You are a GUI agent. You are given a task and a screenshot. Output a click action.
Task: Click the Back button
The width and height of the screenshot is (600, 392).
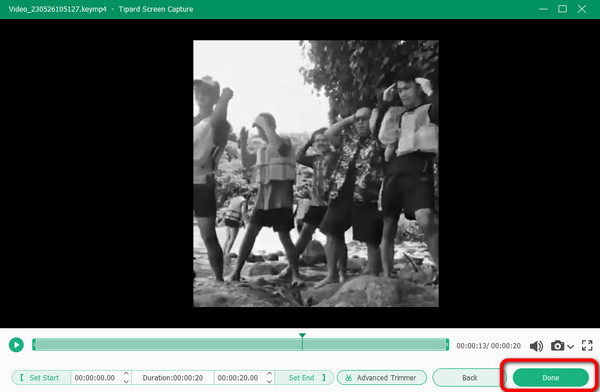coord(469,377)
